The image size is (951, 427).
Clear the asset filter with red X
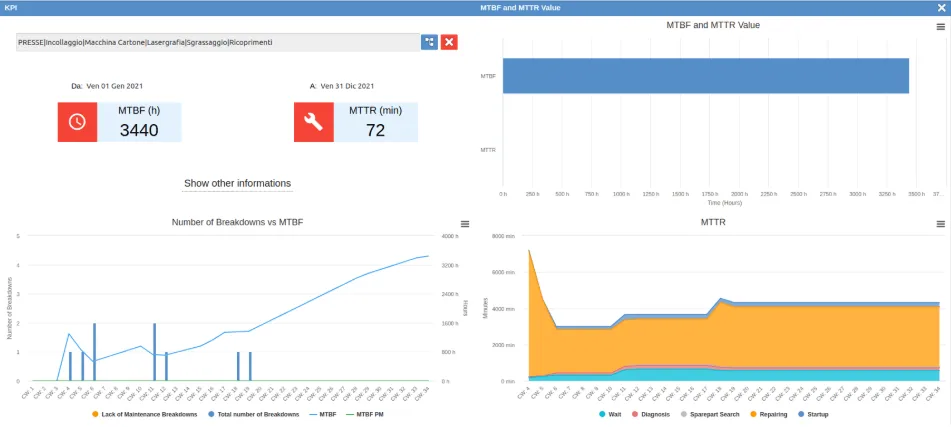[450, 42]
